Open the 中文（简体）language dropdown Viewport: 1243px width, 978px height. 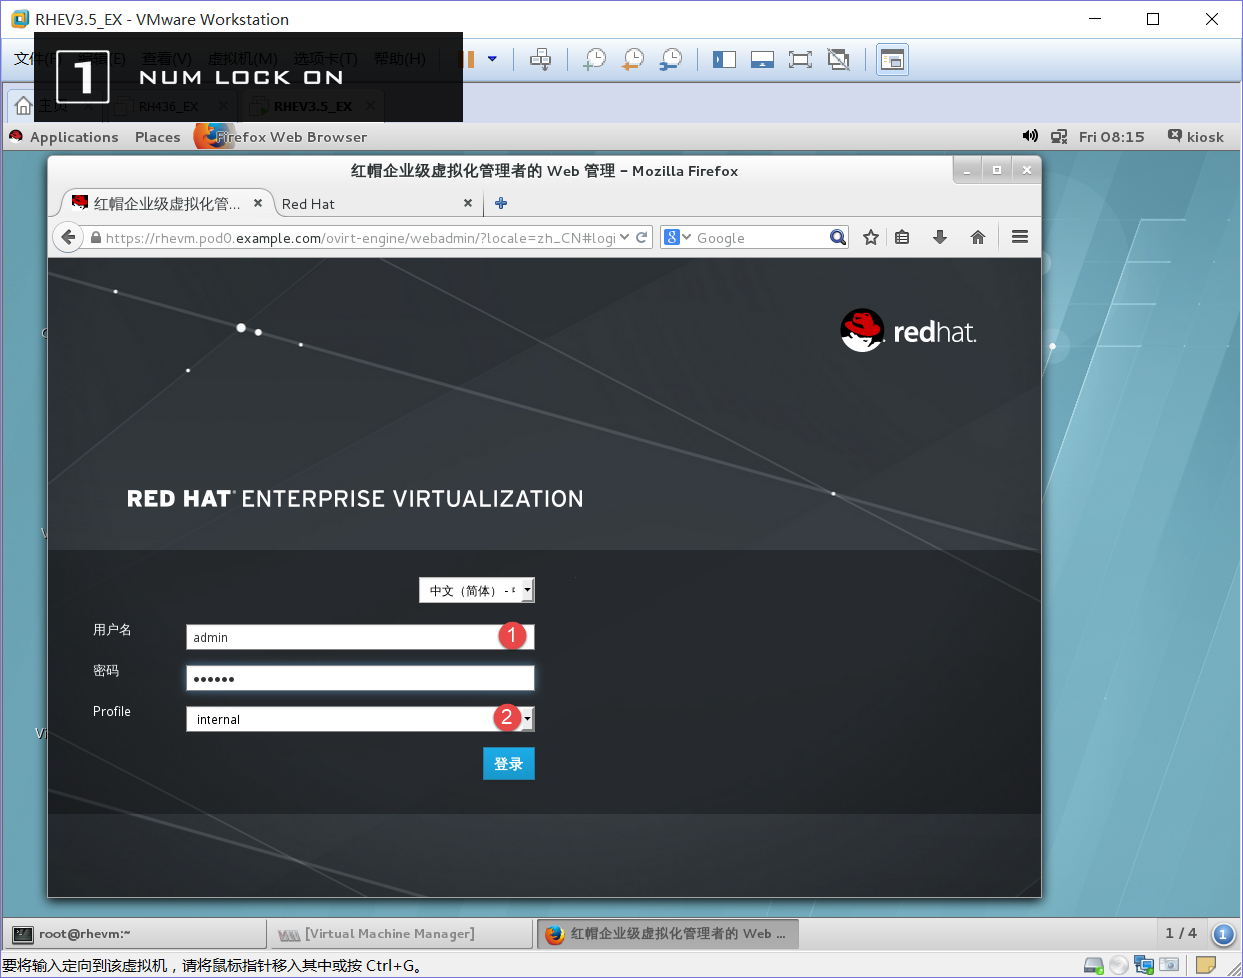tap(477, 591)
